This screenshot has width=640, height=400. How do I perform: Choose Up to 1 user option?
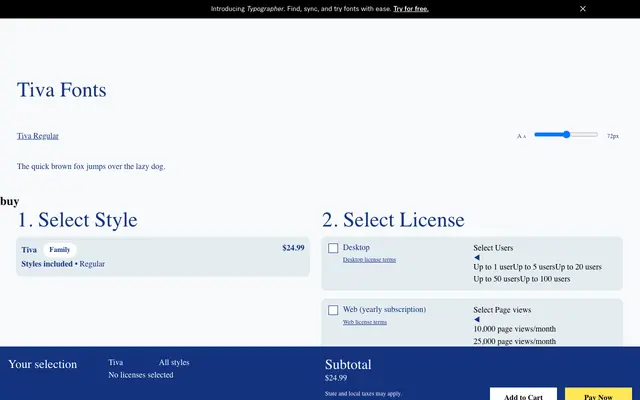click(493, 267)
